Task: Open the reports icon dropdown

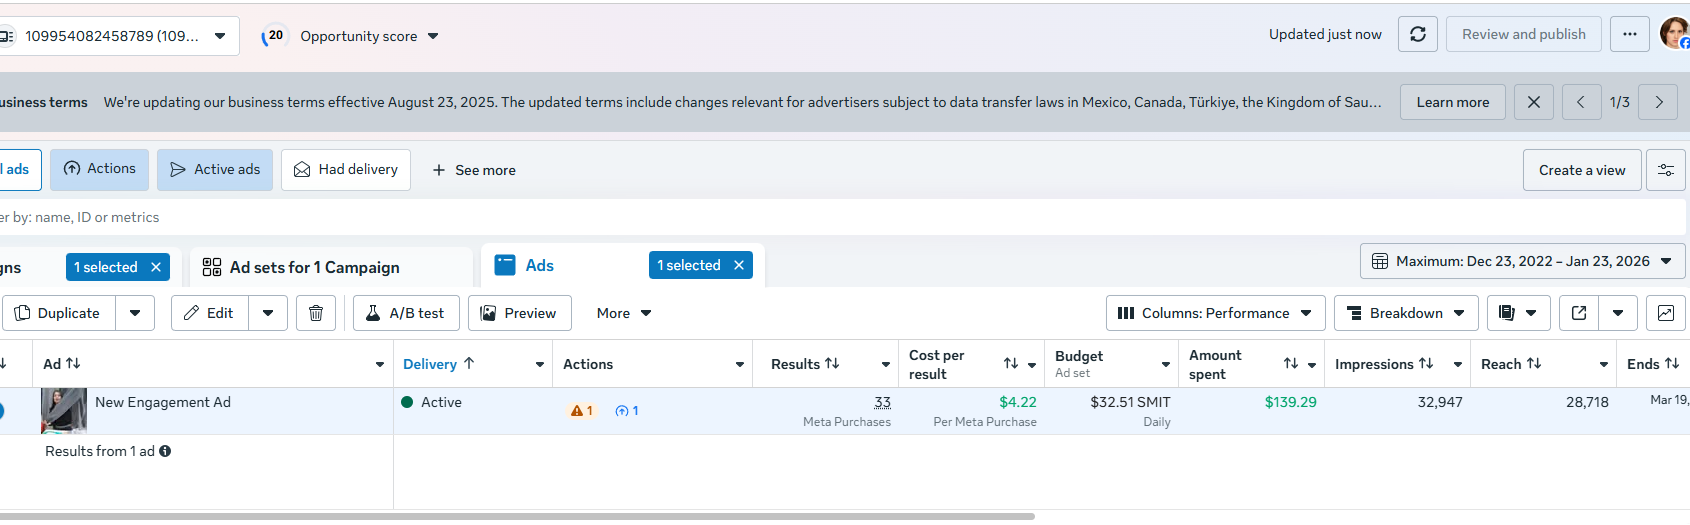Action: pos(1518,313)
